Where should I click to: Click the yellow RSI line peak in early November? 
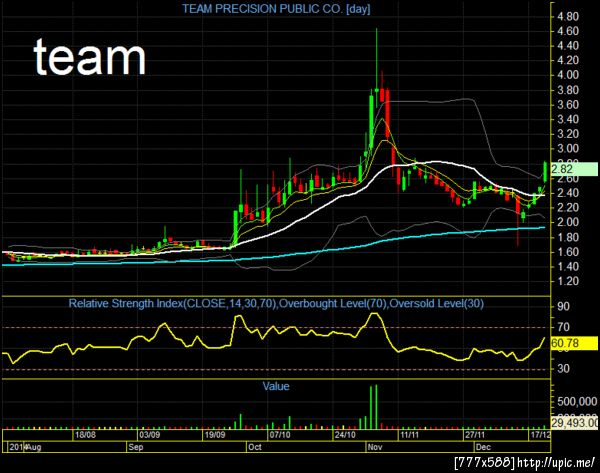[375, 315]
